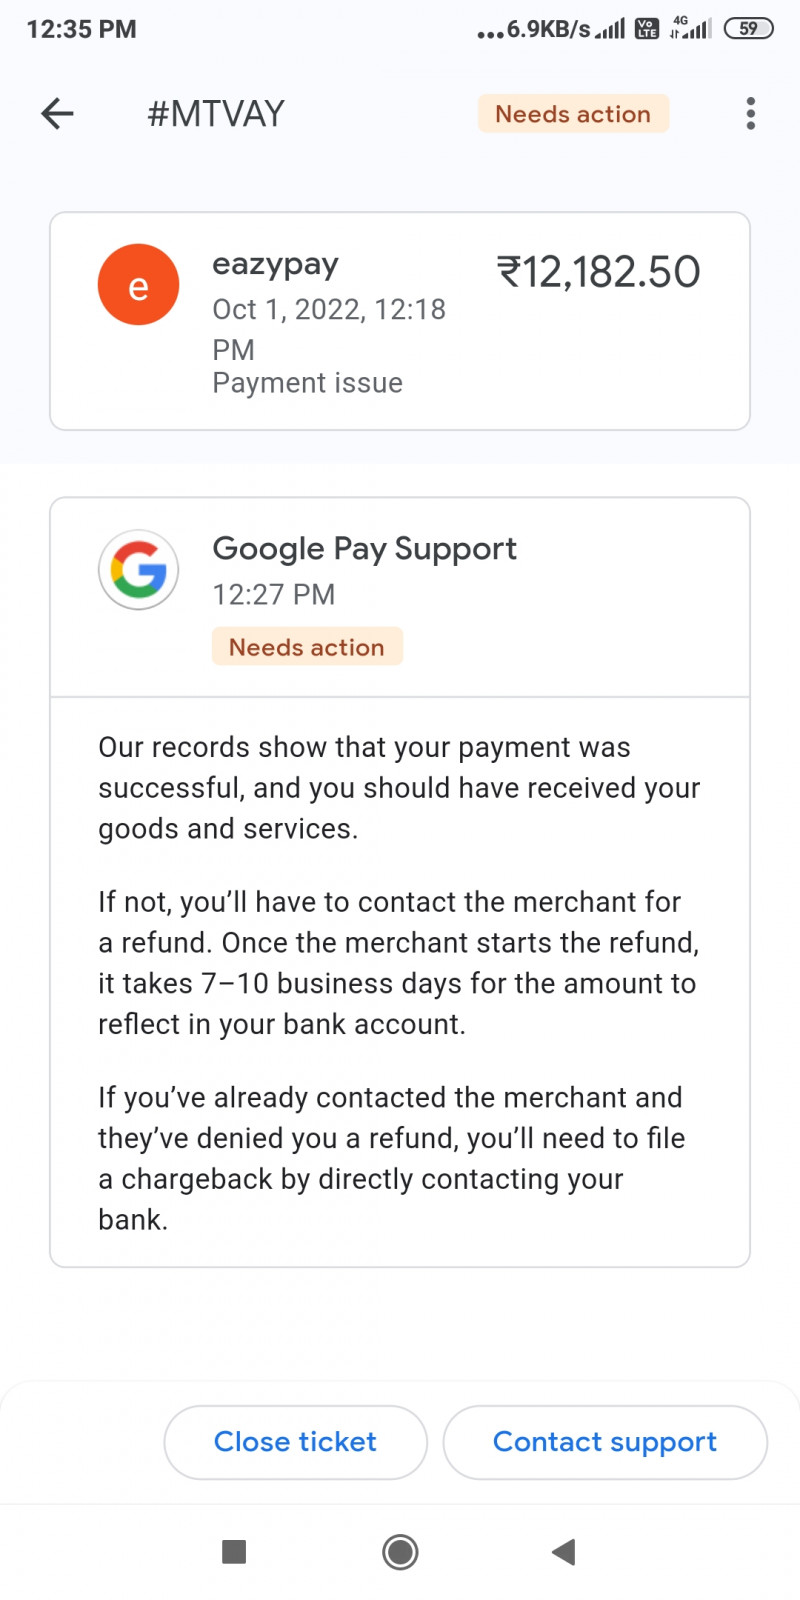The image size is (800, 1600).
Task: Tap the ticket ID #MTVAY title
Action: [x=216, y=114]
